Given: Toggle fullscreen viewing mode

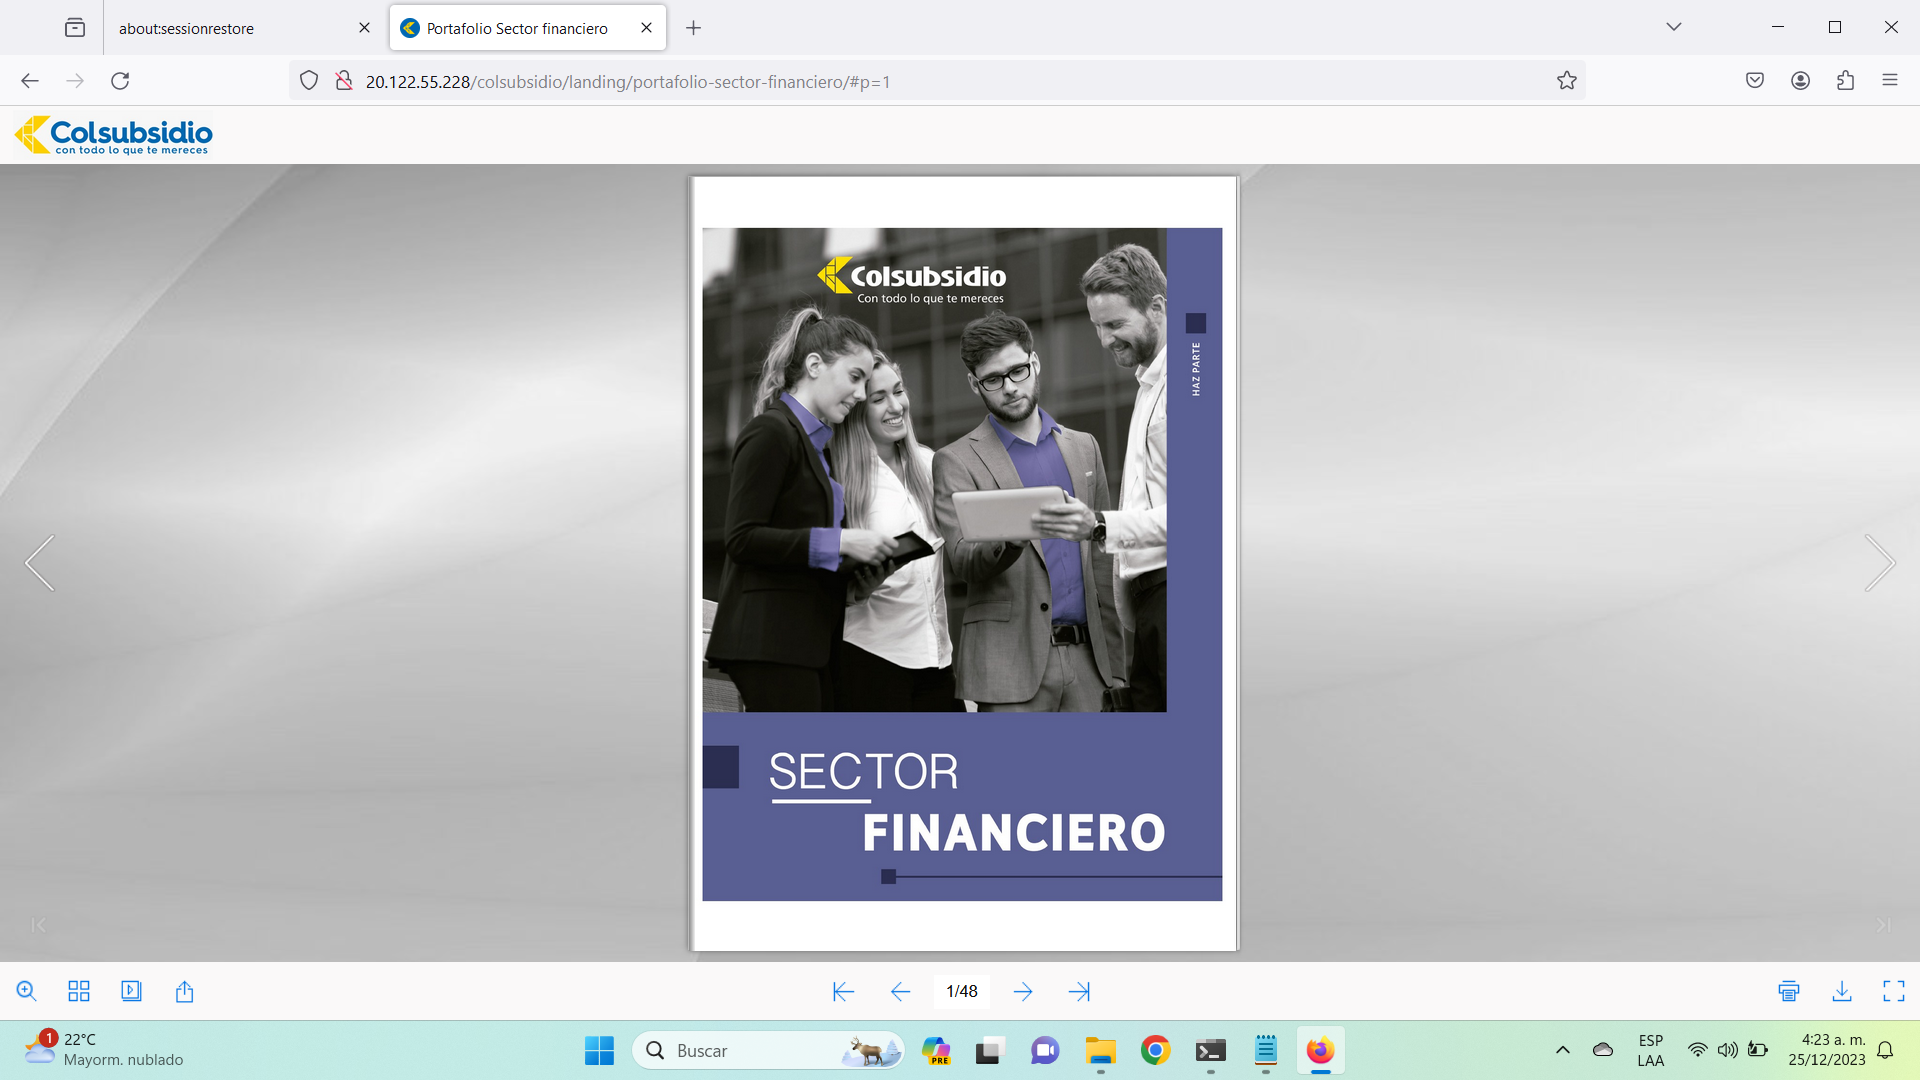Looking at the screenshot, I should (1894, 991).
